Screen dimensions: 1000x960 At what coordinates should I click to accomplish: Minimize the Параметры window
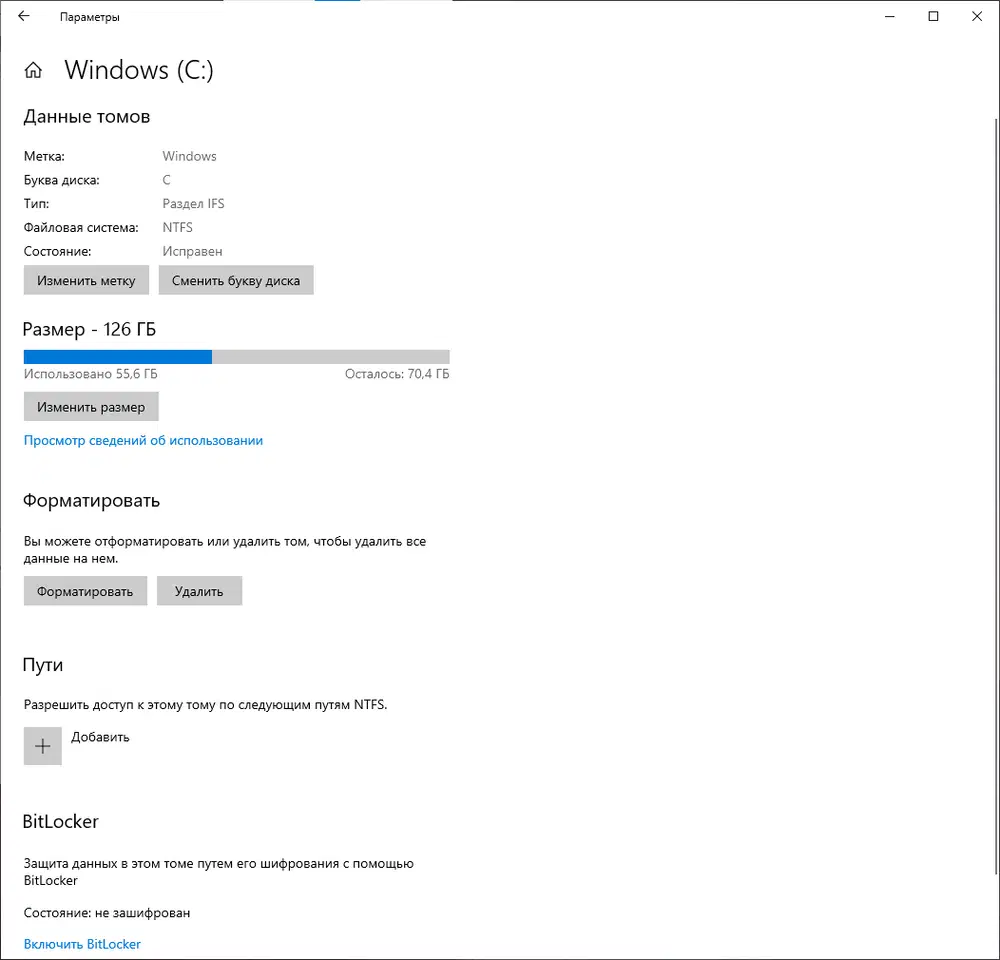890,17
